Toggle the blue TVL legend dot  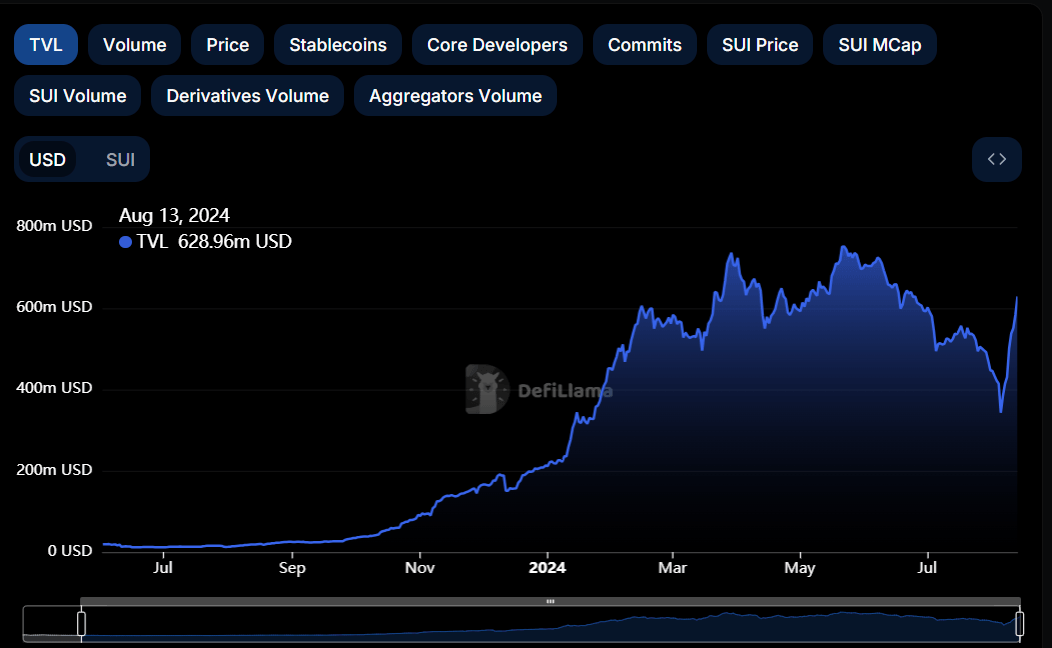pos(124,241)
